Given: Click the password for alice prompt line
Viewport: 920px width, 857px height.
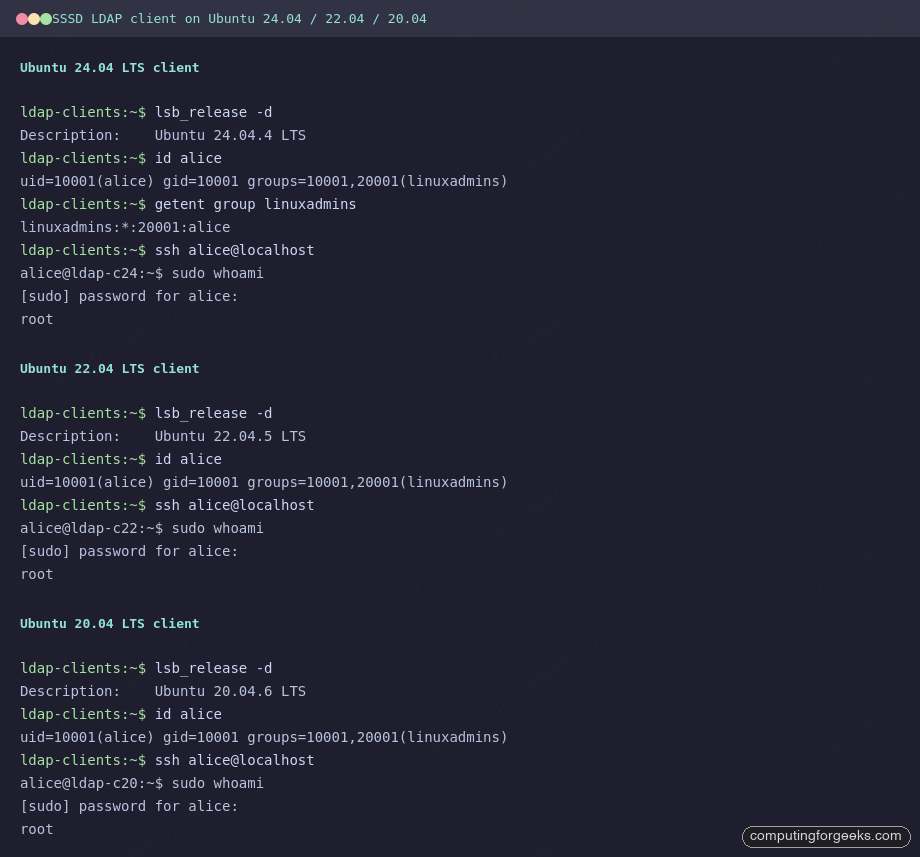Looking at the screenshot, I should point(128,296).
